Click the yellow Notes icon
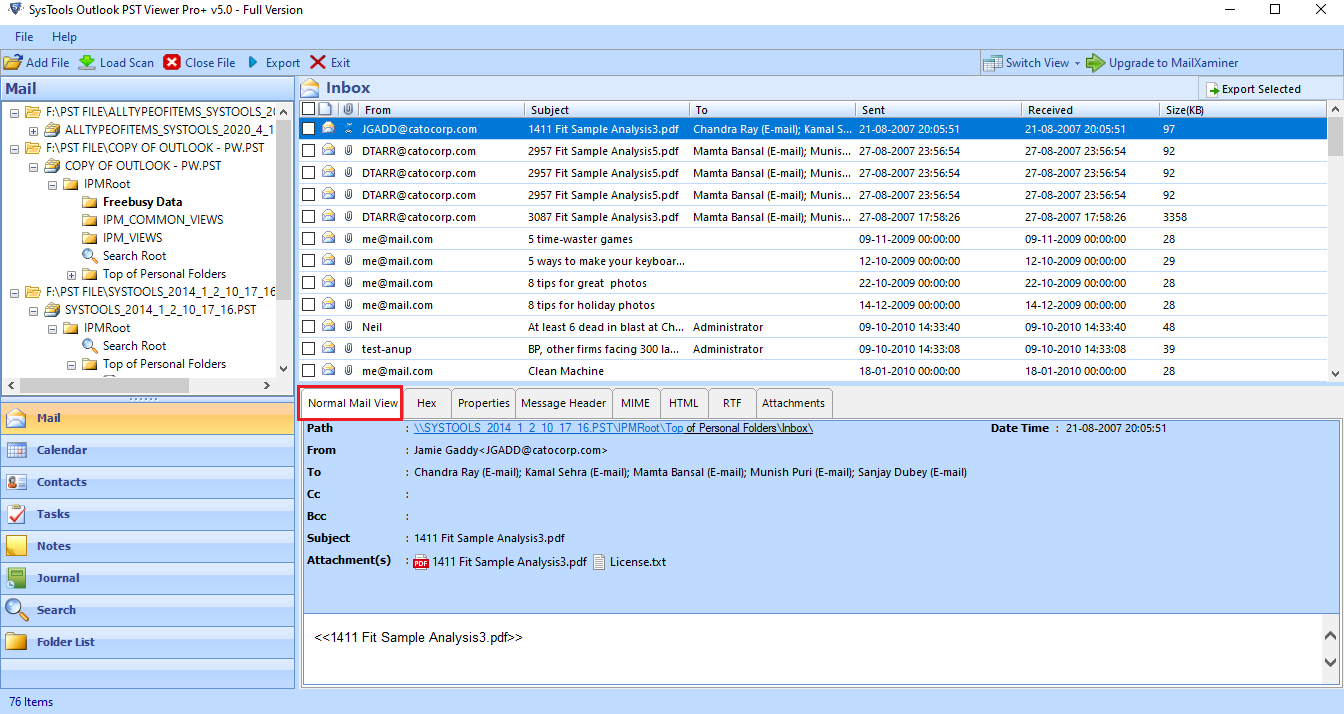1344x714 pixels. [x=16, y=546]
